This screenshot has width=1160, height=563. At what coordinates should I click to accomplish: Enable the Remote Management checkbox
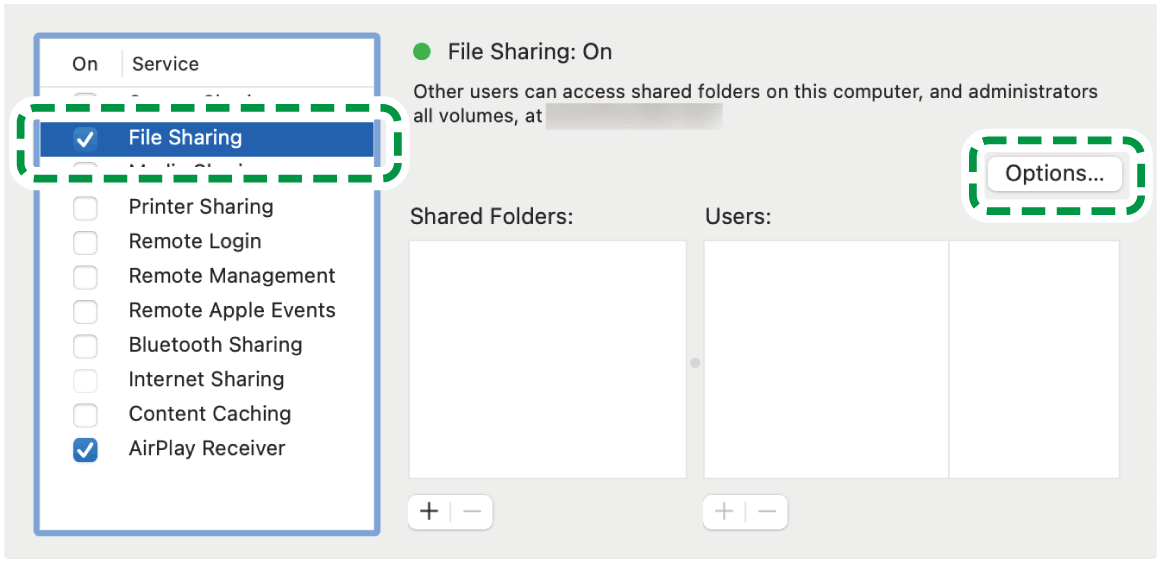[x=86, y=277]
